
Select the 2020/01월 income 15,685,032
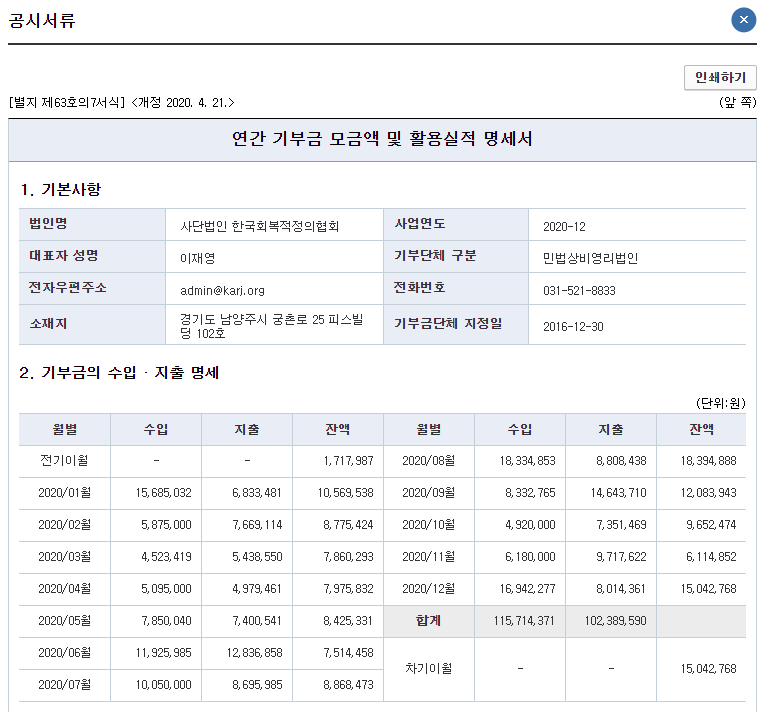(163, 492)
